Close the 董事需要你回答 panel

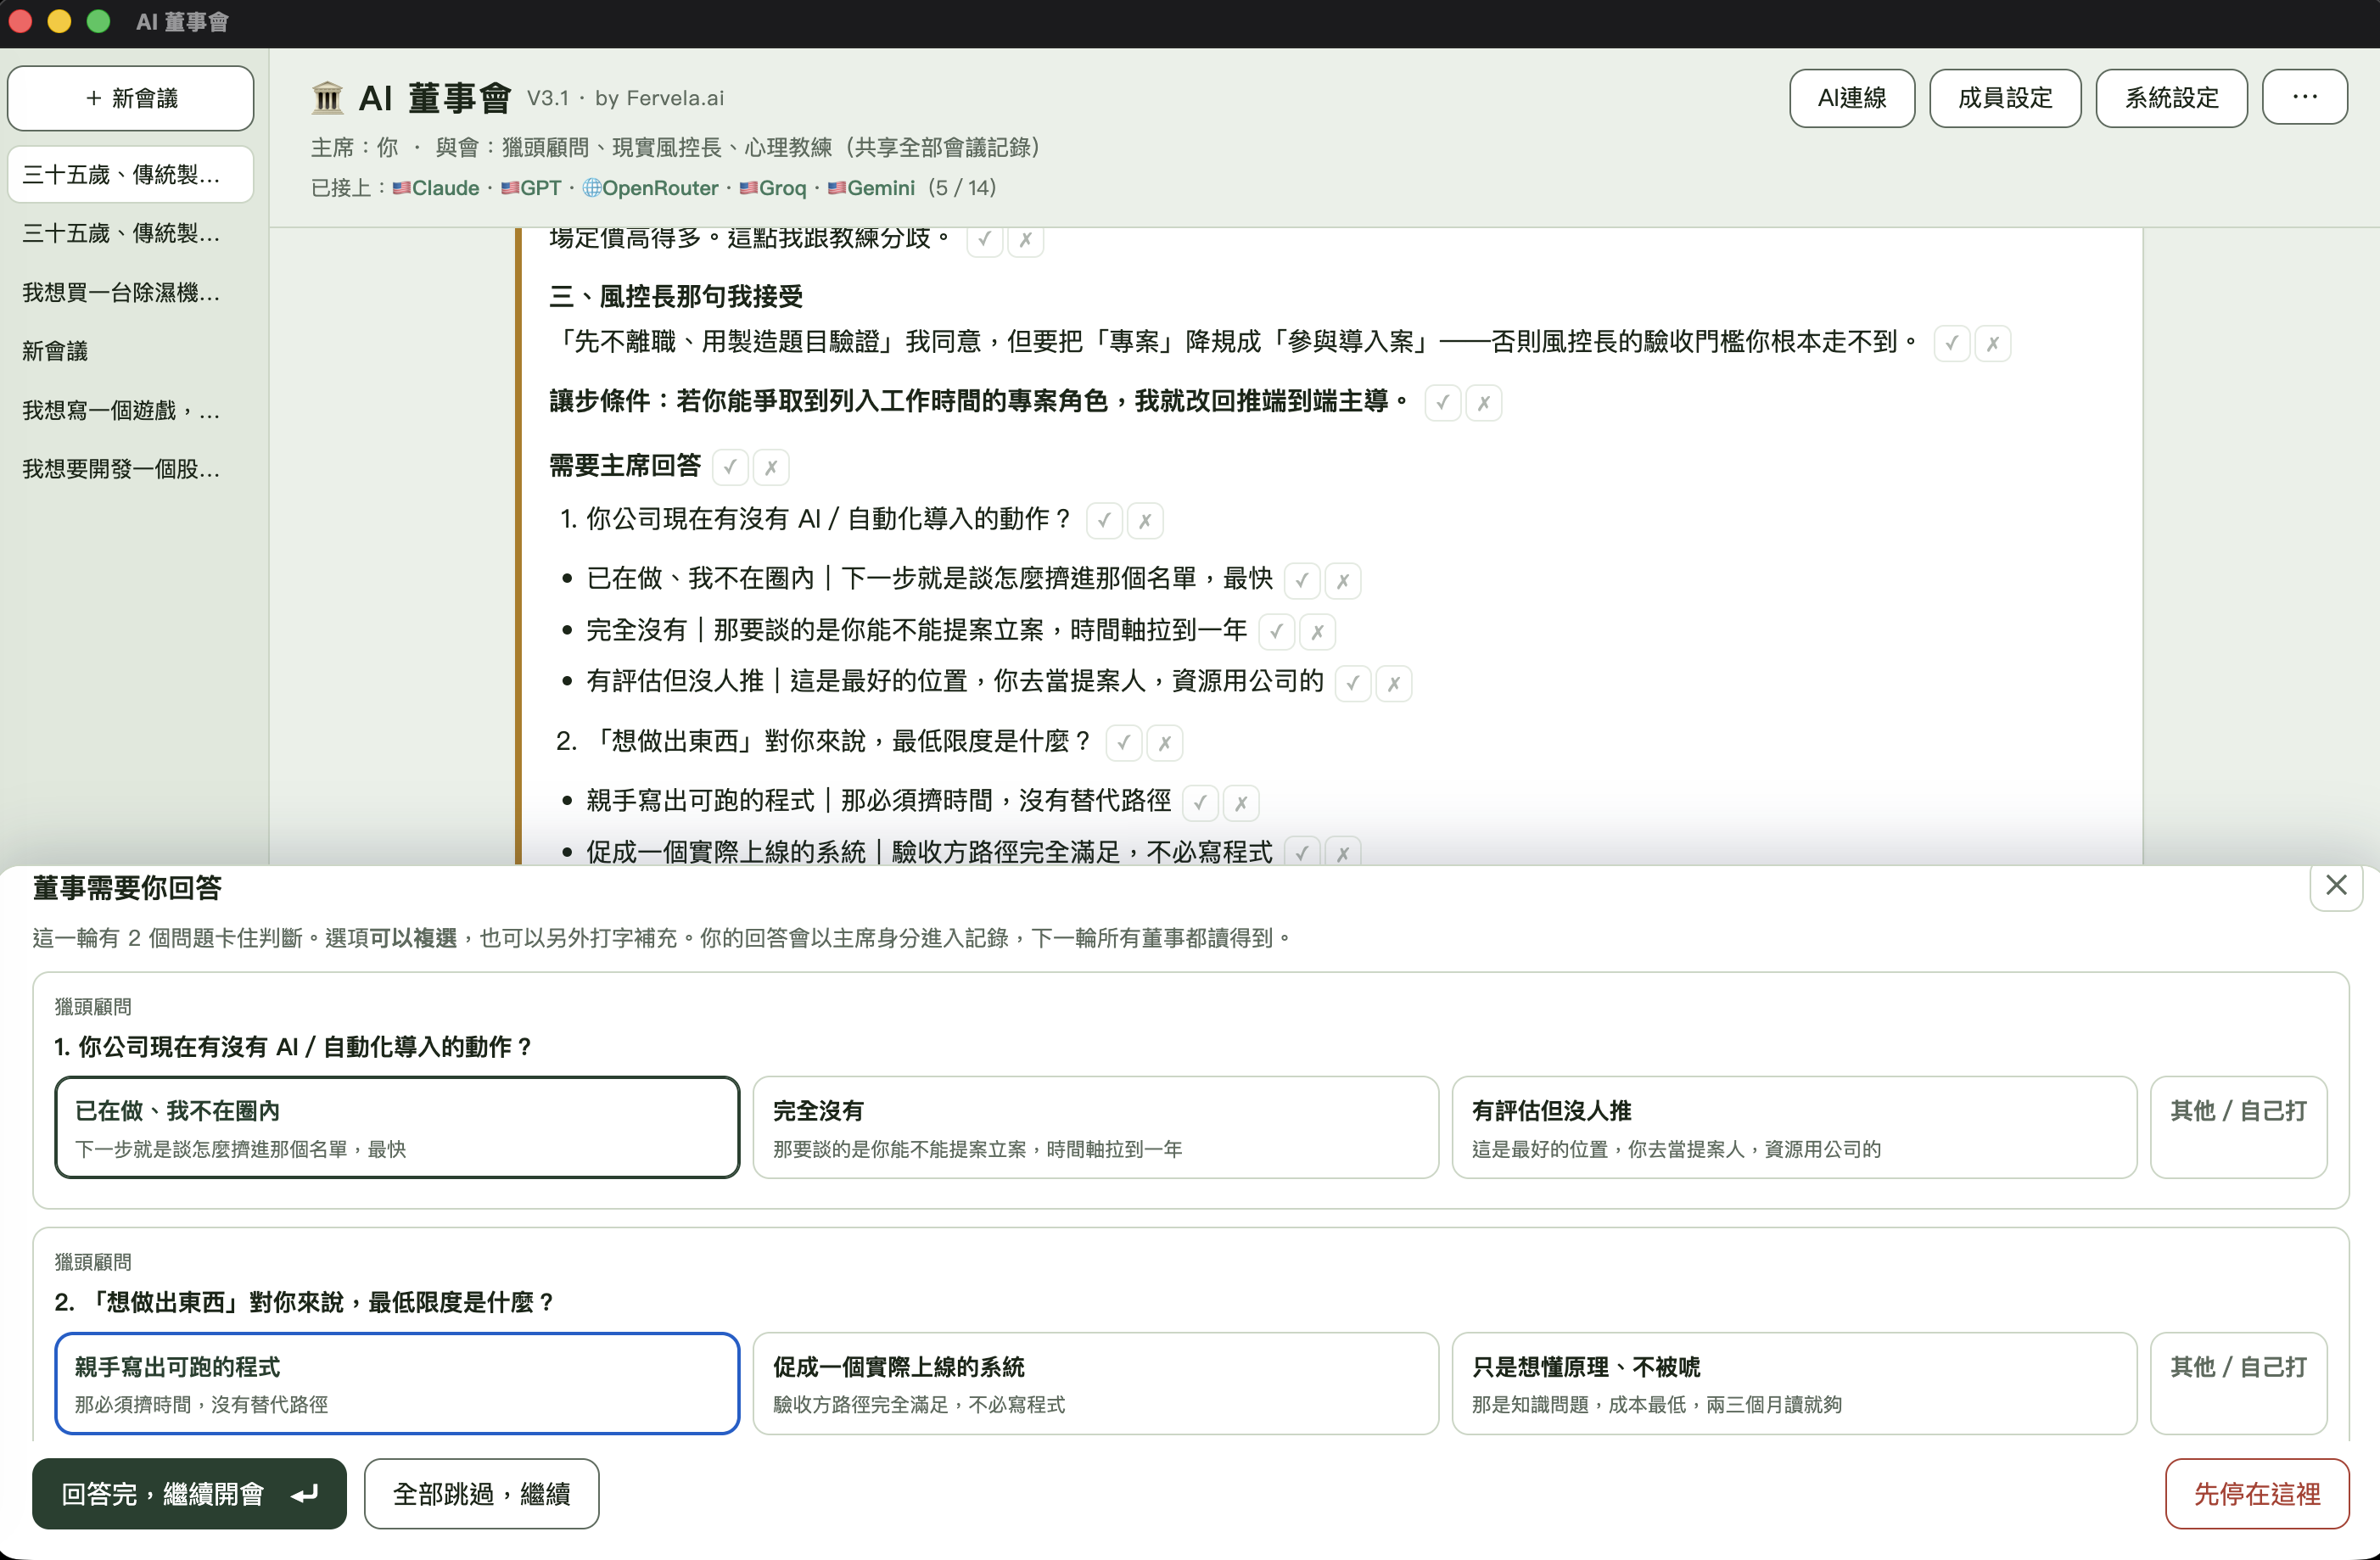(2336, 885)
